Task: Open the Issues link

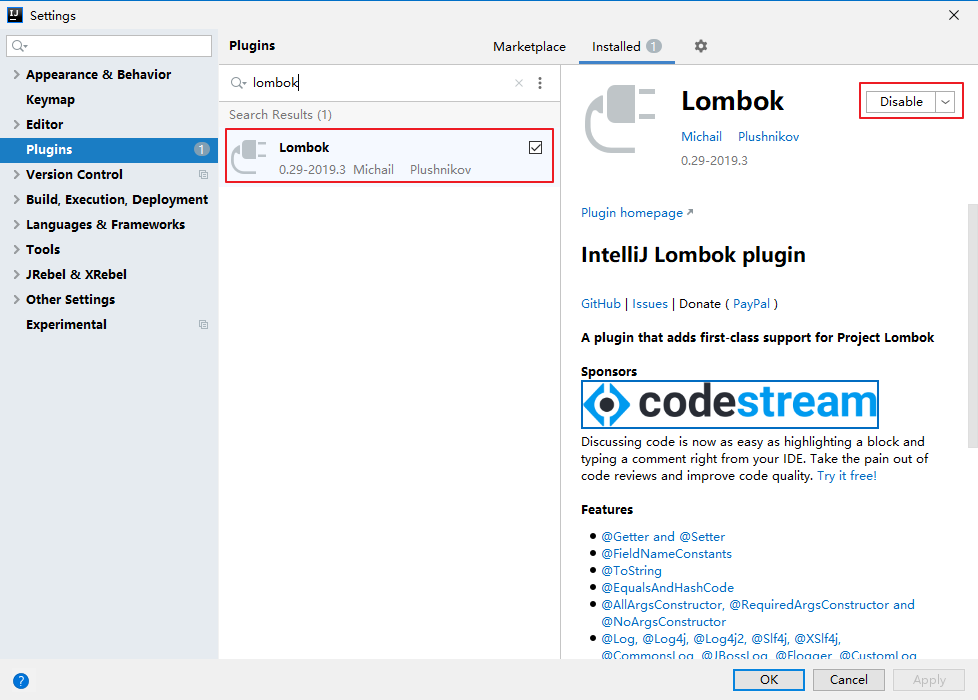Action: pyautogui.click(x=650, y=304)
